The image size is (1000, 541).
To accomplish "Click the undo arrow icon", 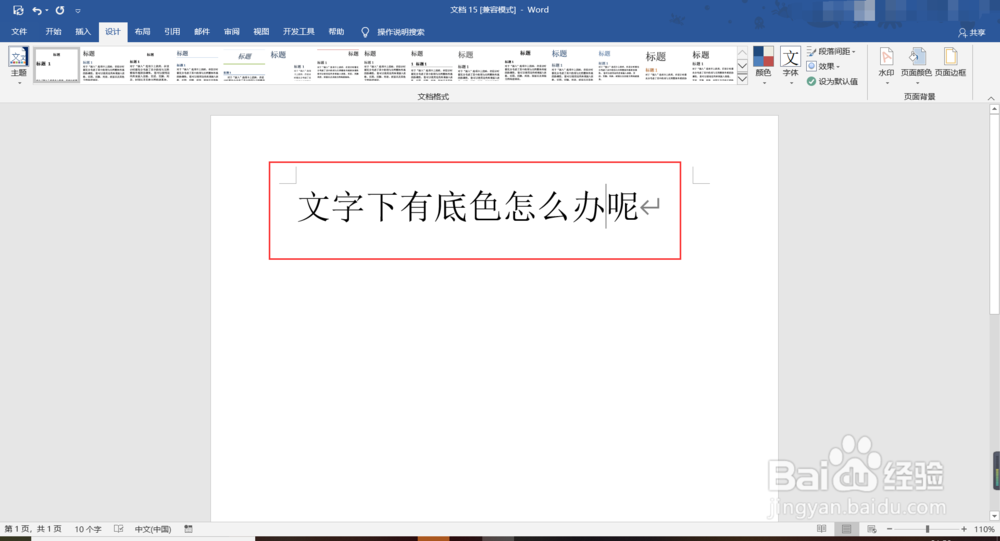I will pos(37,10).
